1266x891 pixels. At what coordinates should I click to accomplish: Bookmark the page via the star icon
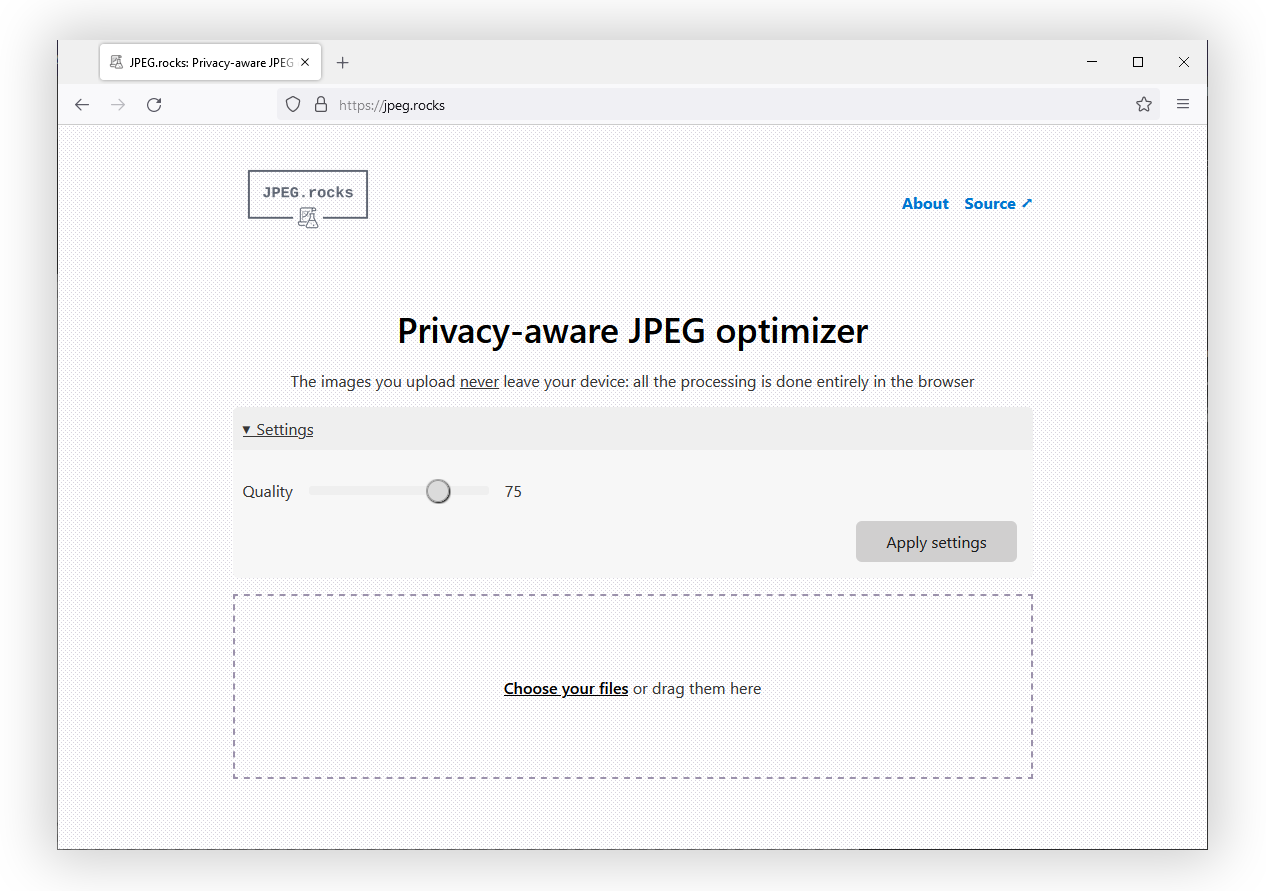tap(1143, 104)
